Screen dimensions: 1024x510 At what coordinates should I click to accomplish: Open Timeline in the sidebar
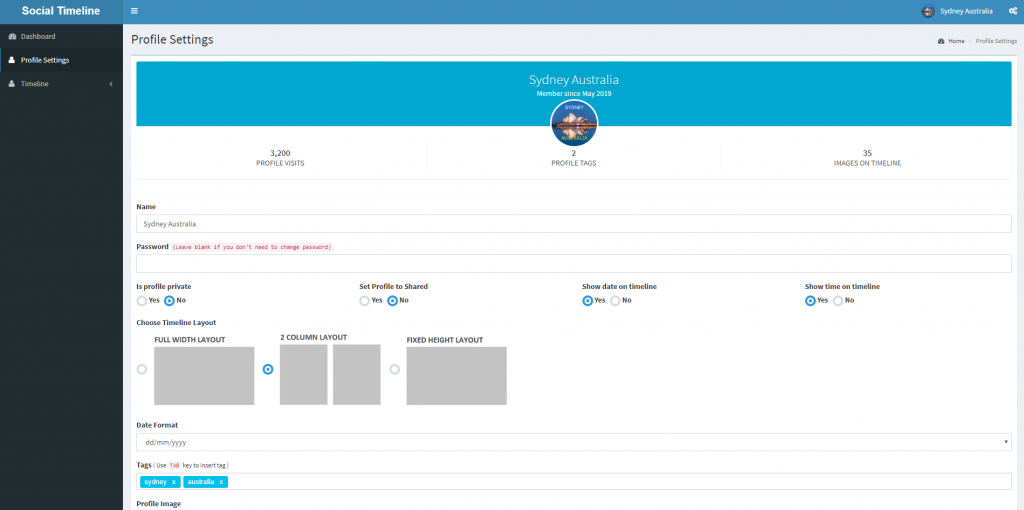(61, 84)
